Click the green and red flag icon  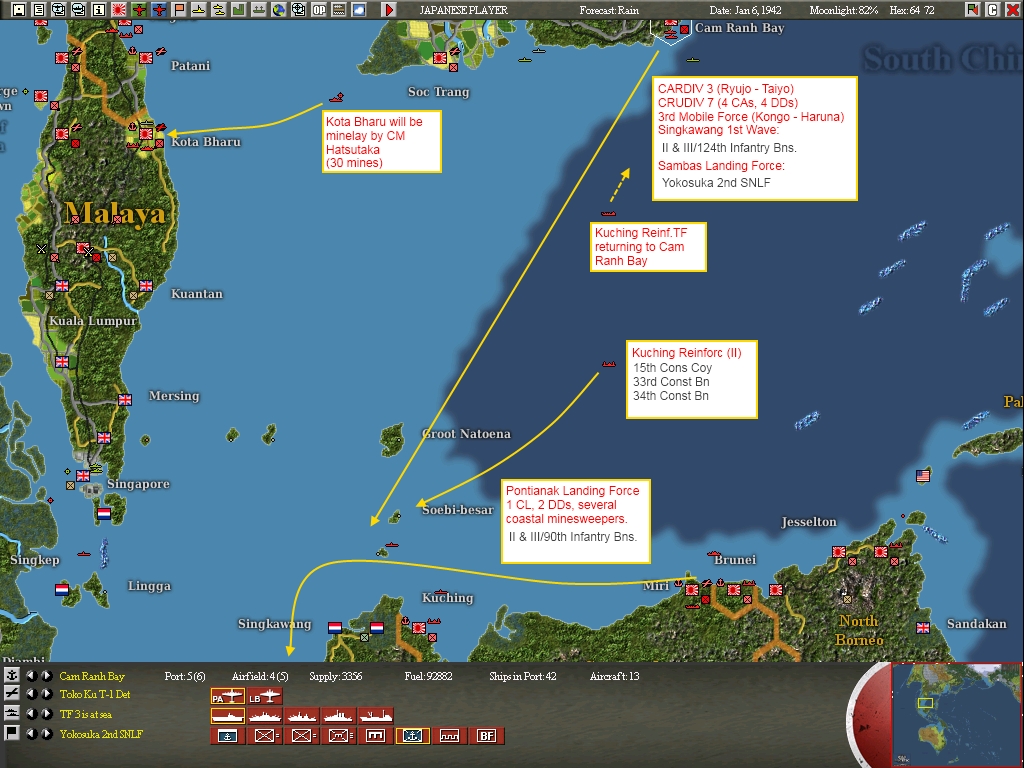pyautogui.click(x=972, y=9)
